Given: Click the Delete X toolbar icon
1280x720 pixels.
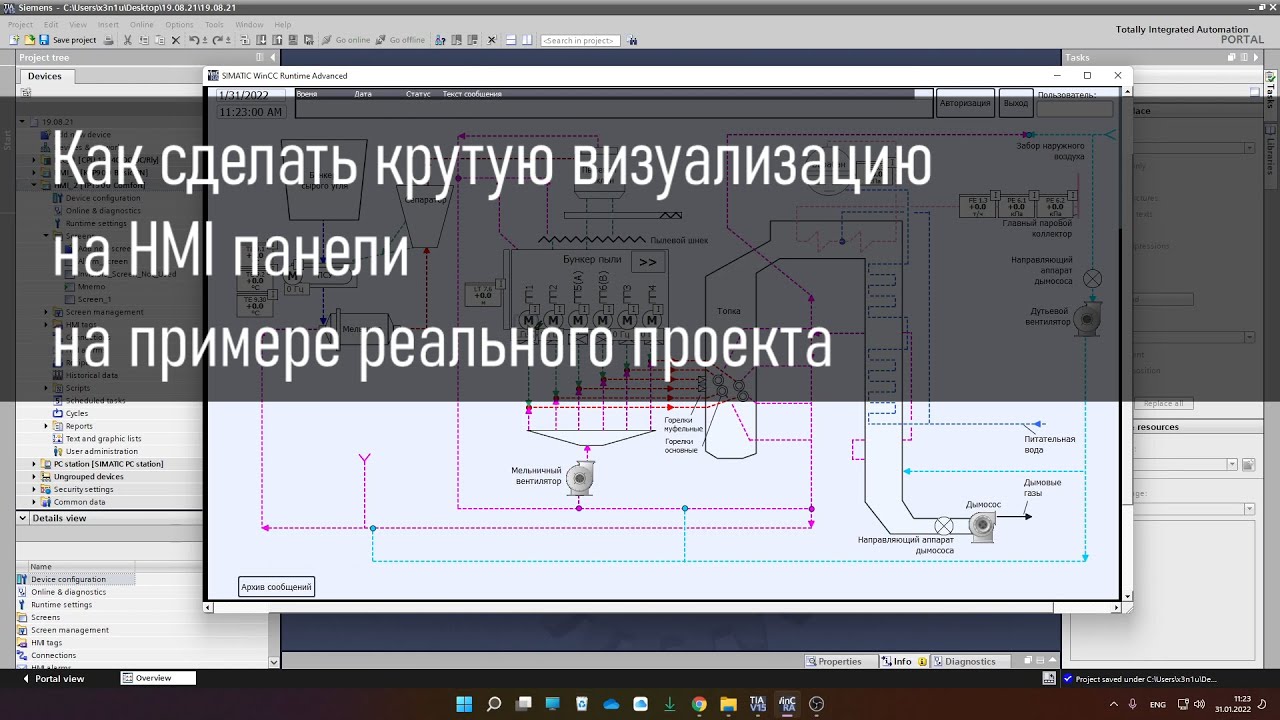Looking at the screenshot, I should (176, 40).
